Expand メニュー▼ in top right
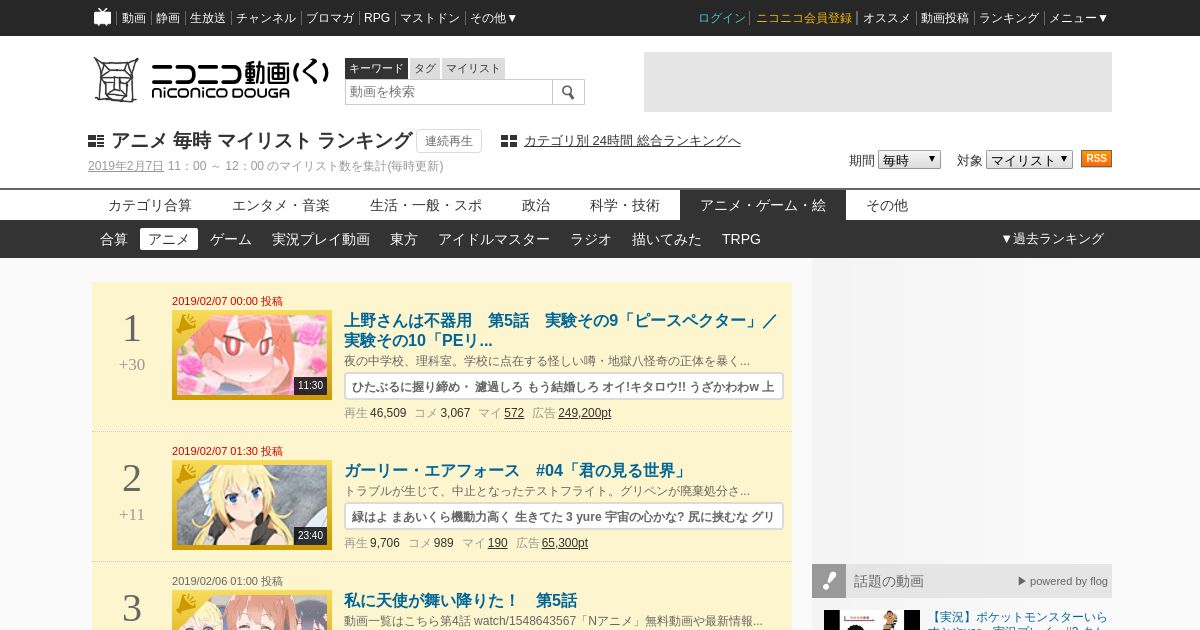Viewport: 1200px width, 630px height. [1078, 18]
